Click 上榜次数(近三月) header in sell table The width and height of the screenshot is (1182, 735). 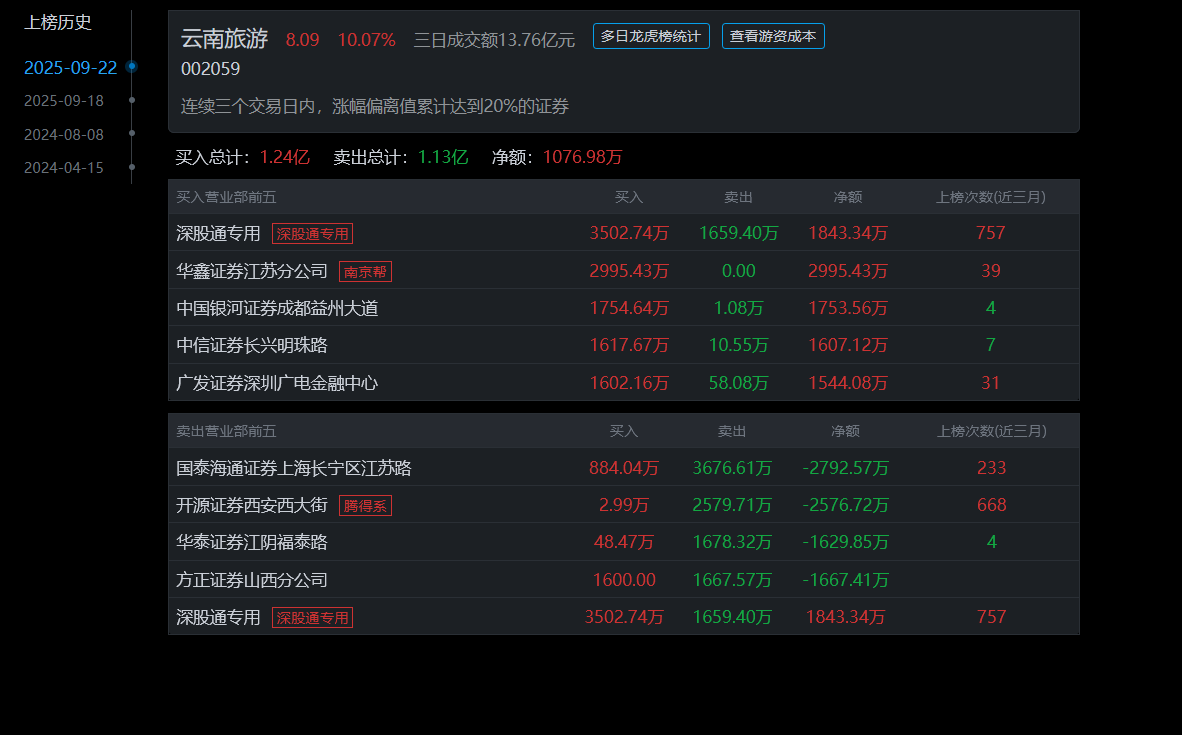point(991,431)
